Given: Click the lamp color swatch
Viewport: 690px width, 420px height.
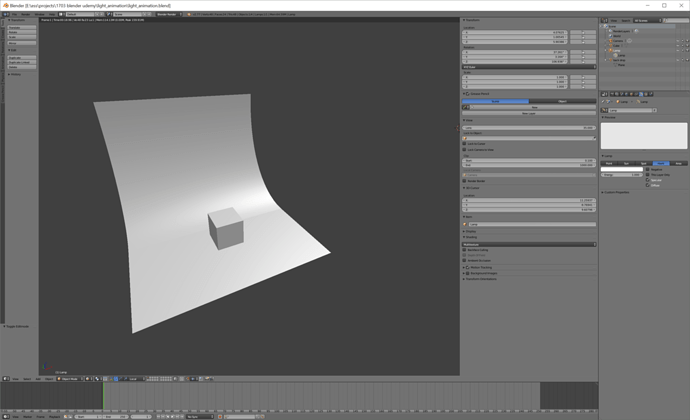Looking at the screenshot, I should point(622,169).
